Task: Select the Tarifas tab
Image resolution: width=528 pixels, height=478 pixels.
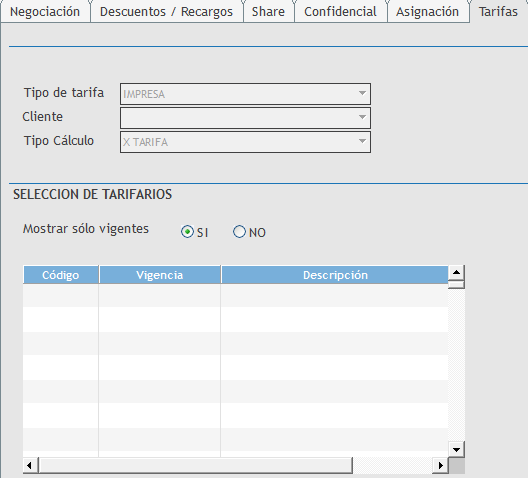Action: point(498,12)
